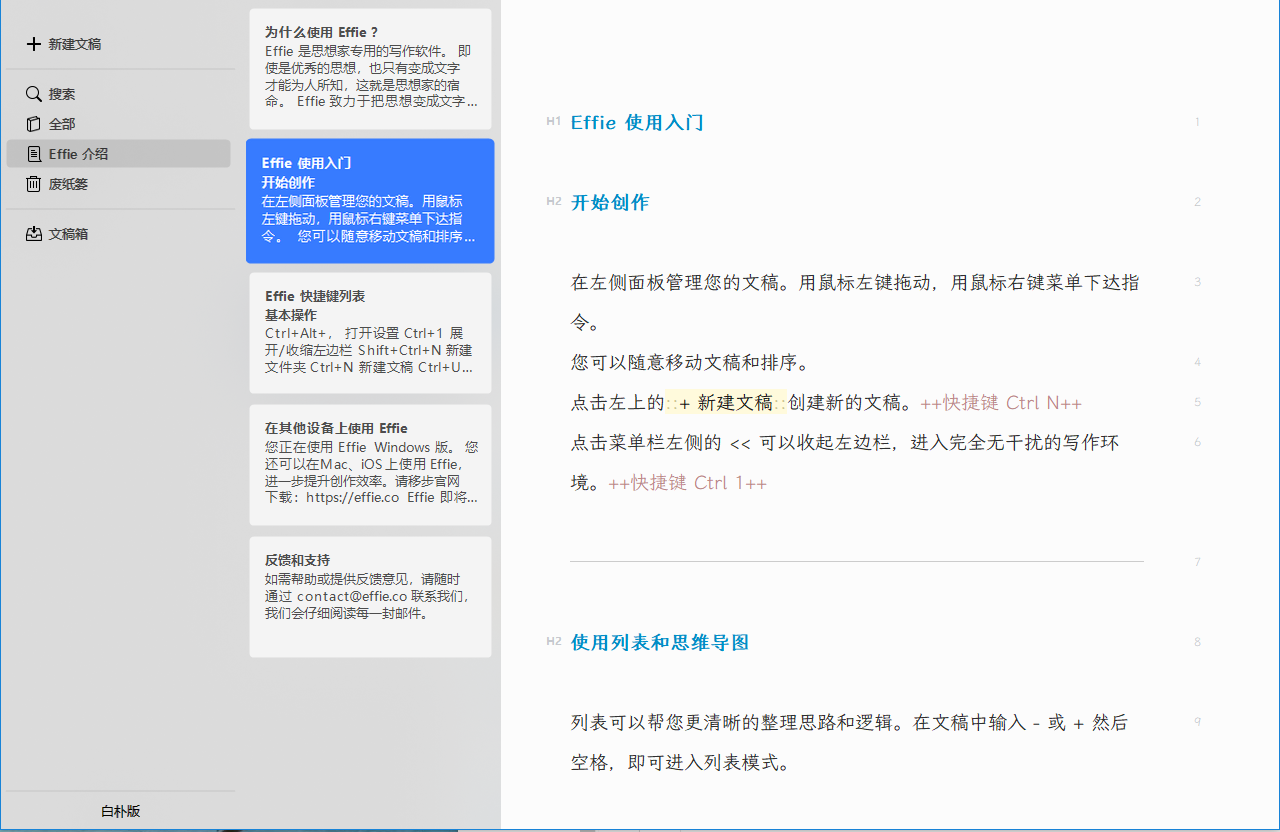Open the 废纸篓 trash icon
This screenshot has width=1280, height=832.
[x=33, y=183]
